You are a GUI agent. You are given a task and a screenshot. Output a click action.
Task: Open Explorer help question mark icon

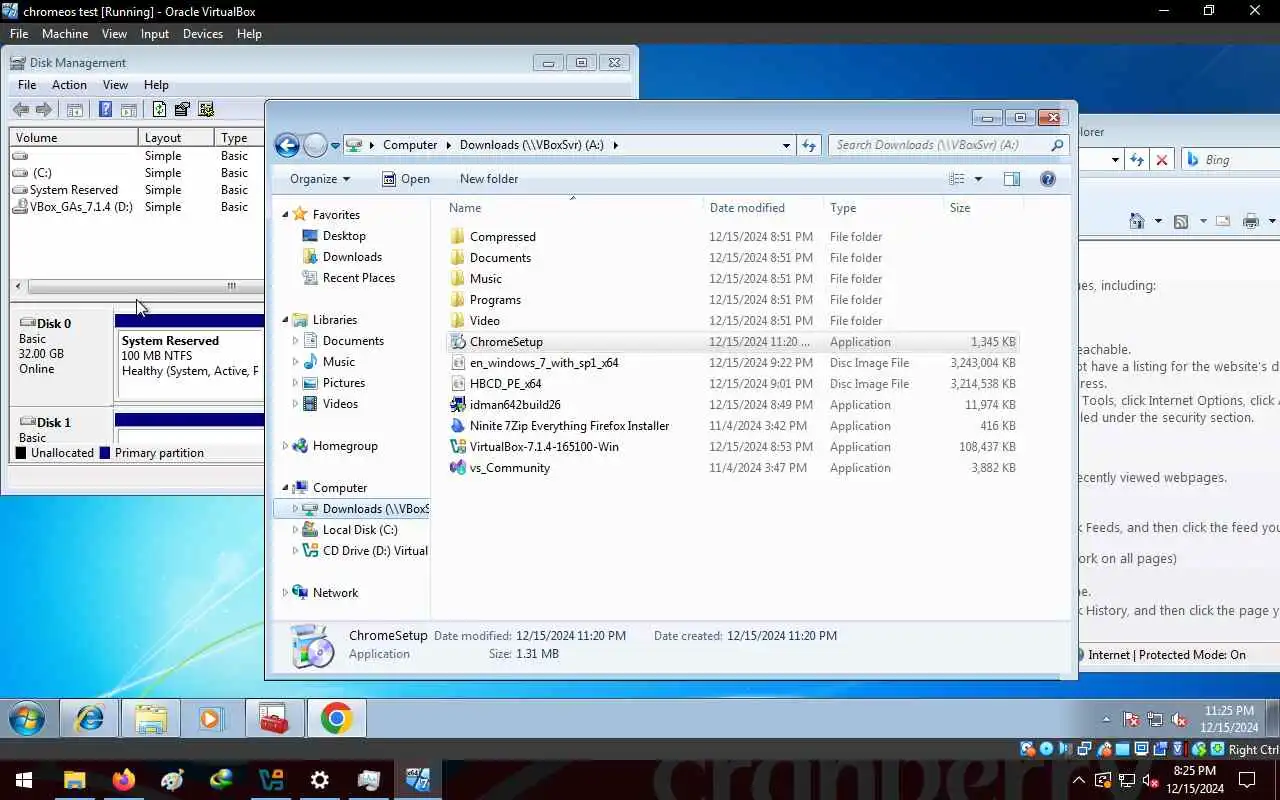click(x=1048, y=179)
